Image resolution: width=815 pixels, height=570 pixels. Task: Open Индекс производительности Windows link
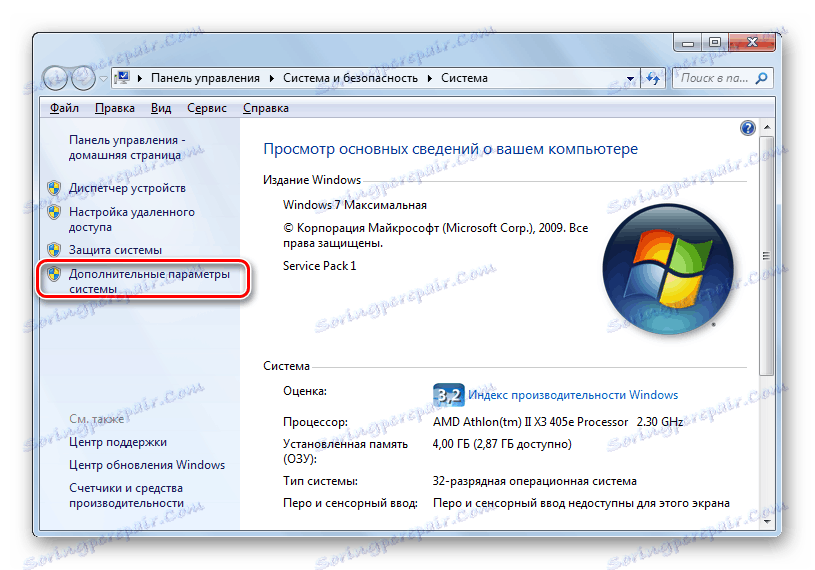click(x=573, y=395)
